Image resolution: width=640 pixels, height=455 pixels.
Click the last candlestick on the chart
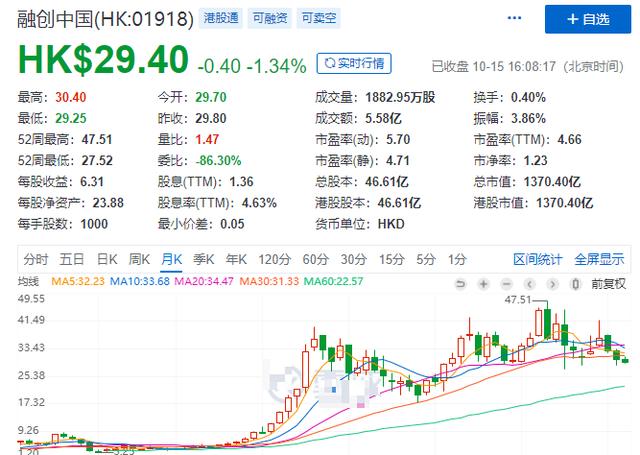tap(624, 360)
